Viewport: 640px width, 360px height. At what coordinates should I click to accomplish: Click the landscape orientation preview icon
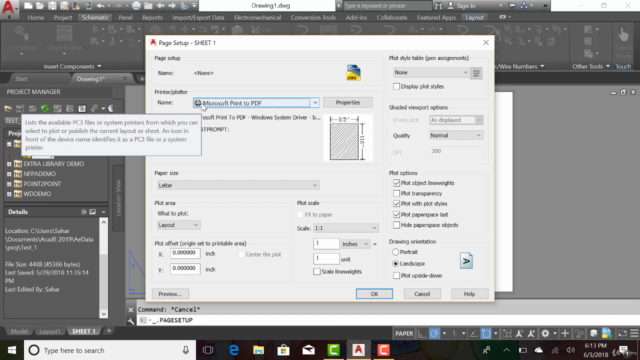466,261
